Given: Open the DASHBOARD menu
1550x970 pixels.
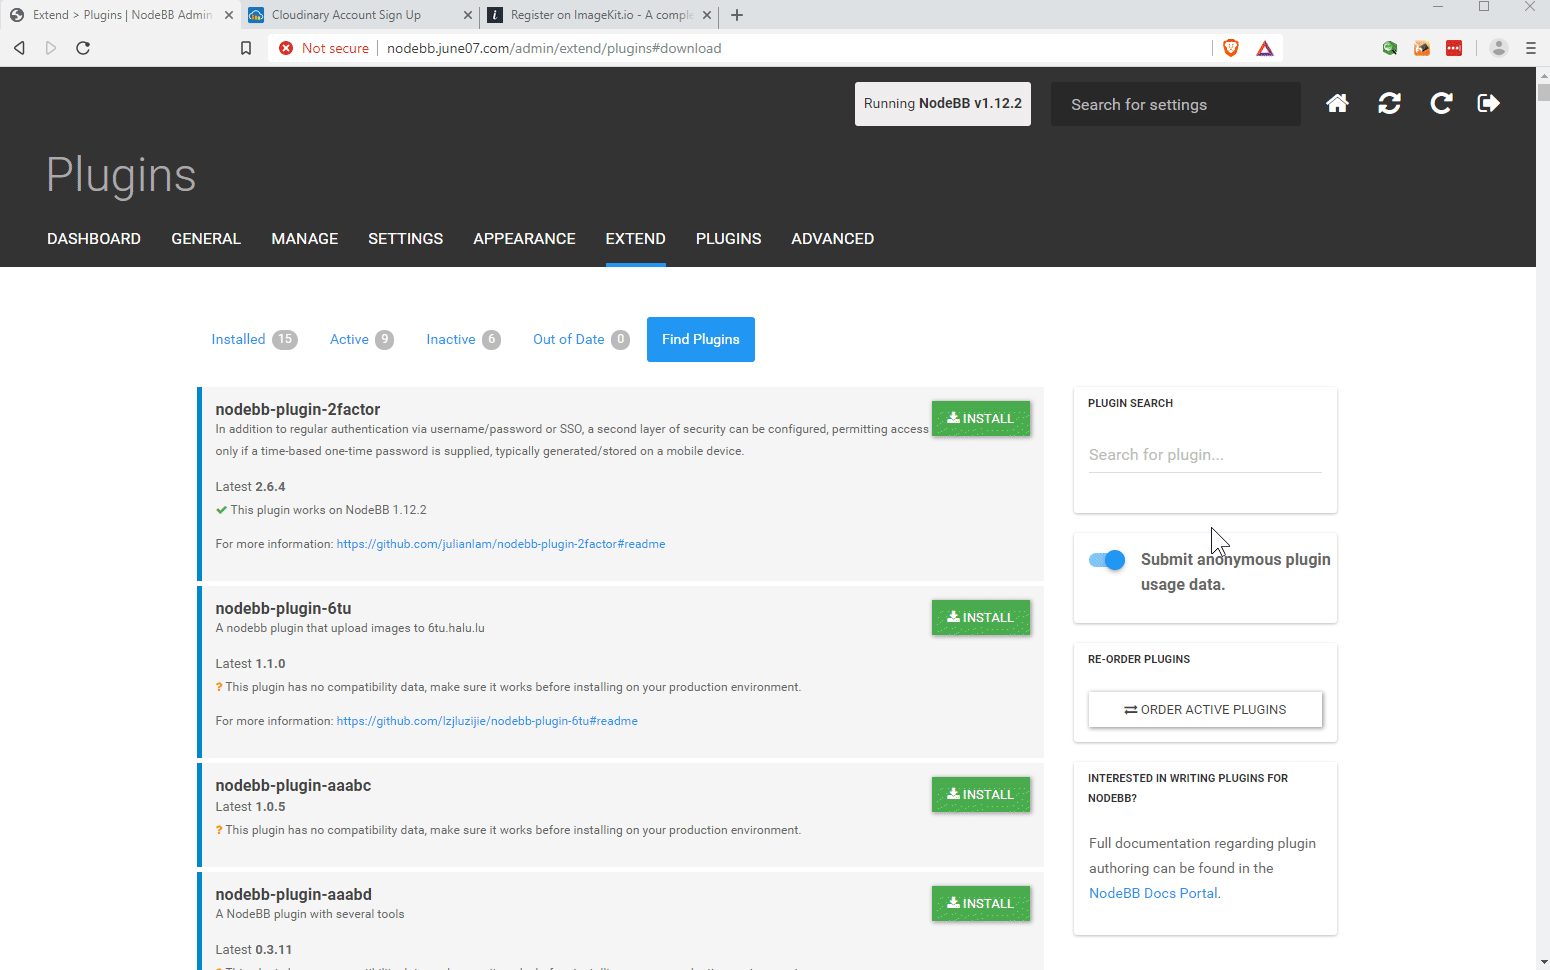Looking at the screenshot, I should [x=94, y=238].
